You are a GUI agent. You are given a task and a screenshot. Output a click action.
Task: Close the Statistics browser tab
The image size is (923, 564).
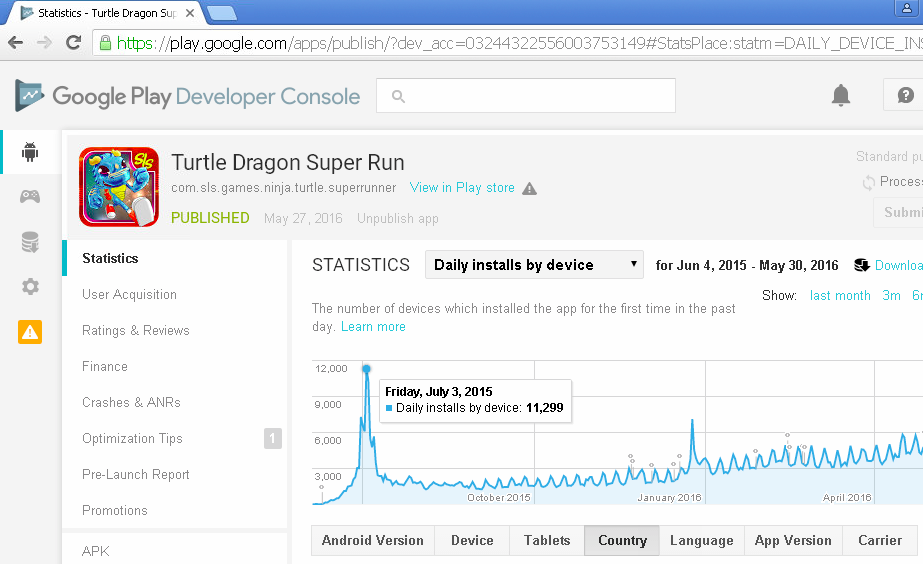point(190,12)
